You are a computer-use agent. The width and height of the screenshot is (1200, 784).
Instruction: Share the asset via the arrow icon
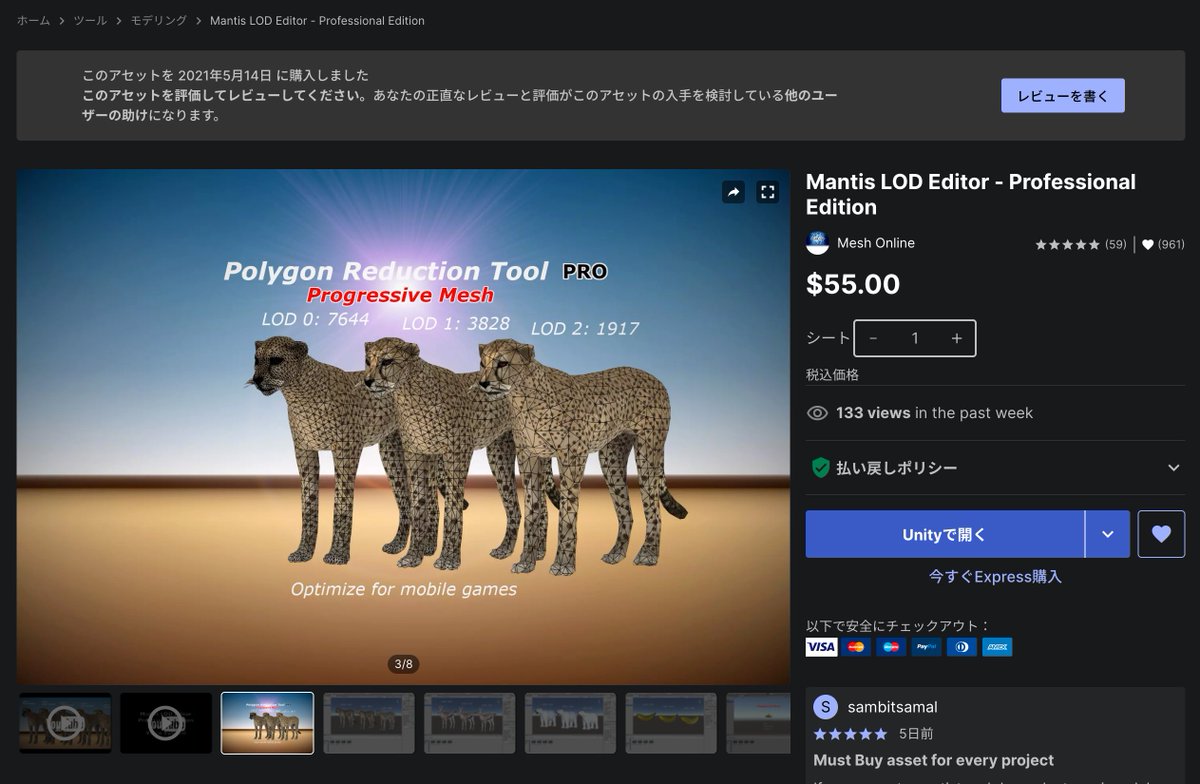click(x=734, y=192)
